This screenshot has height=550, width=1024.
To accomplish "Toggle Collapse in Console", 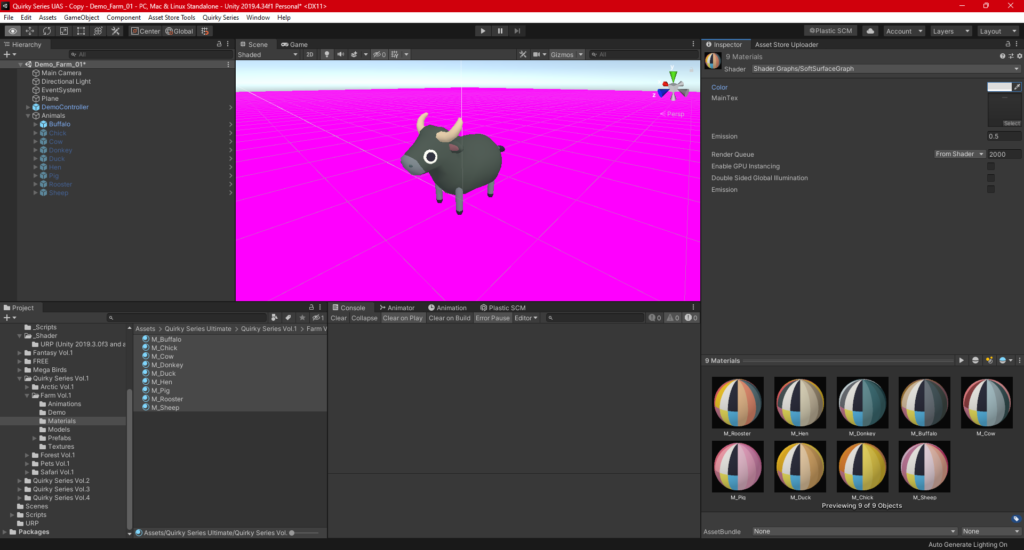I will click(x=364, y=318).
